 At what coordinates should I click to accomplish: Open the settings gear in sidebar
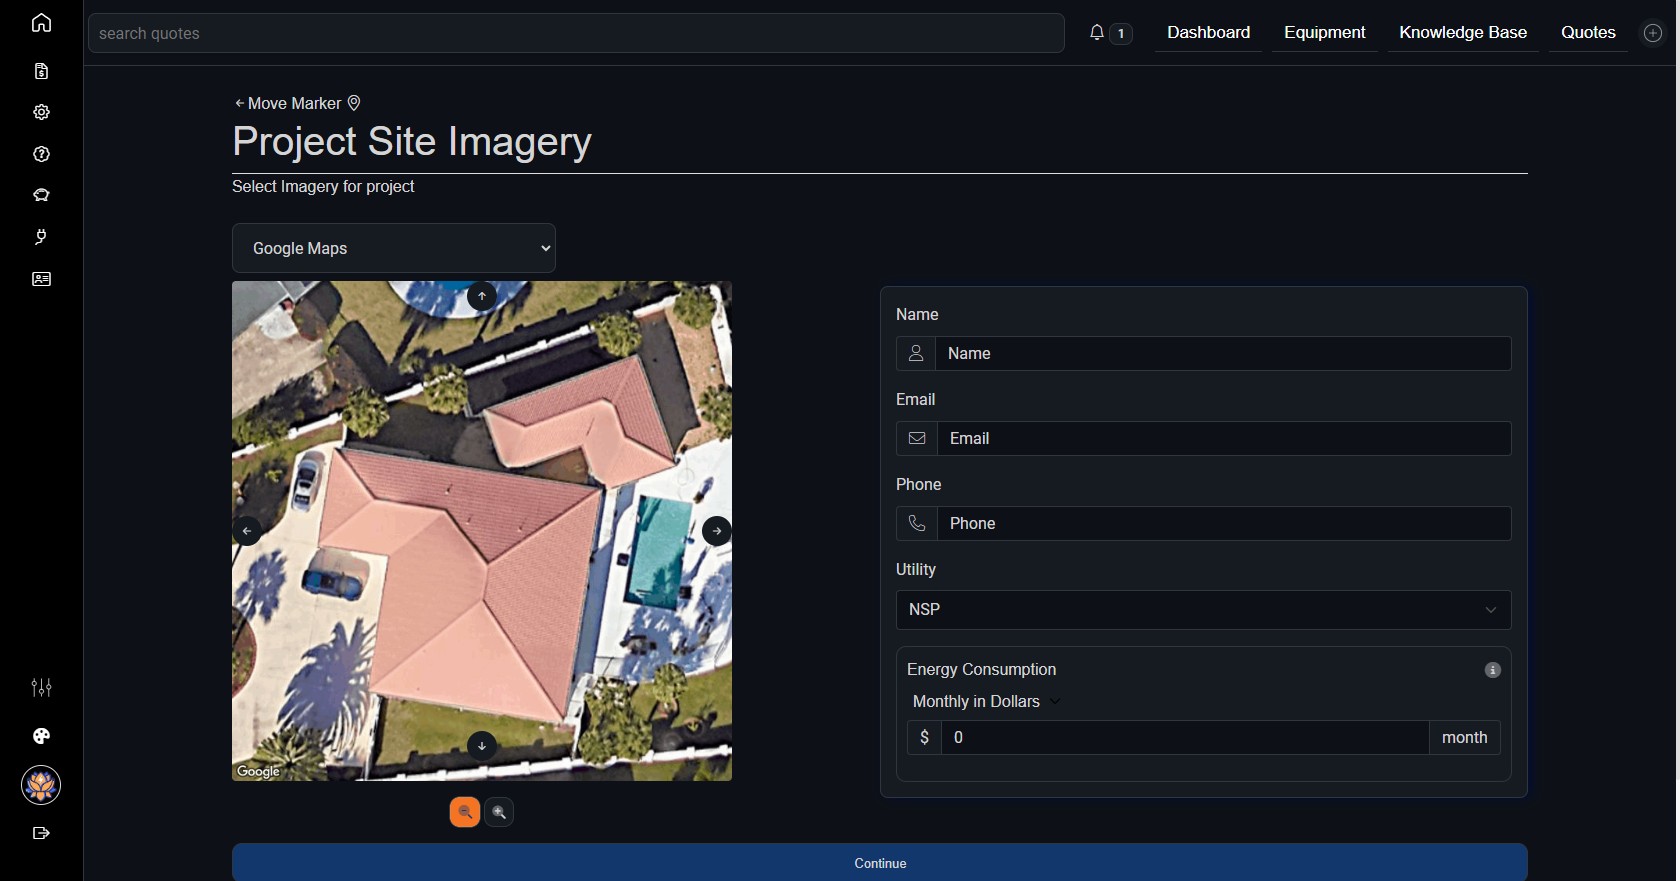tap(41, 112)
